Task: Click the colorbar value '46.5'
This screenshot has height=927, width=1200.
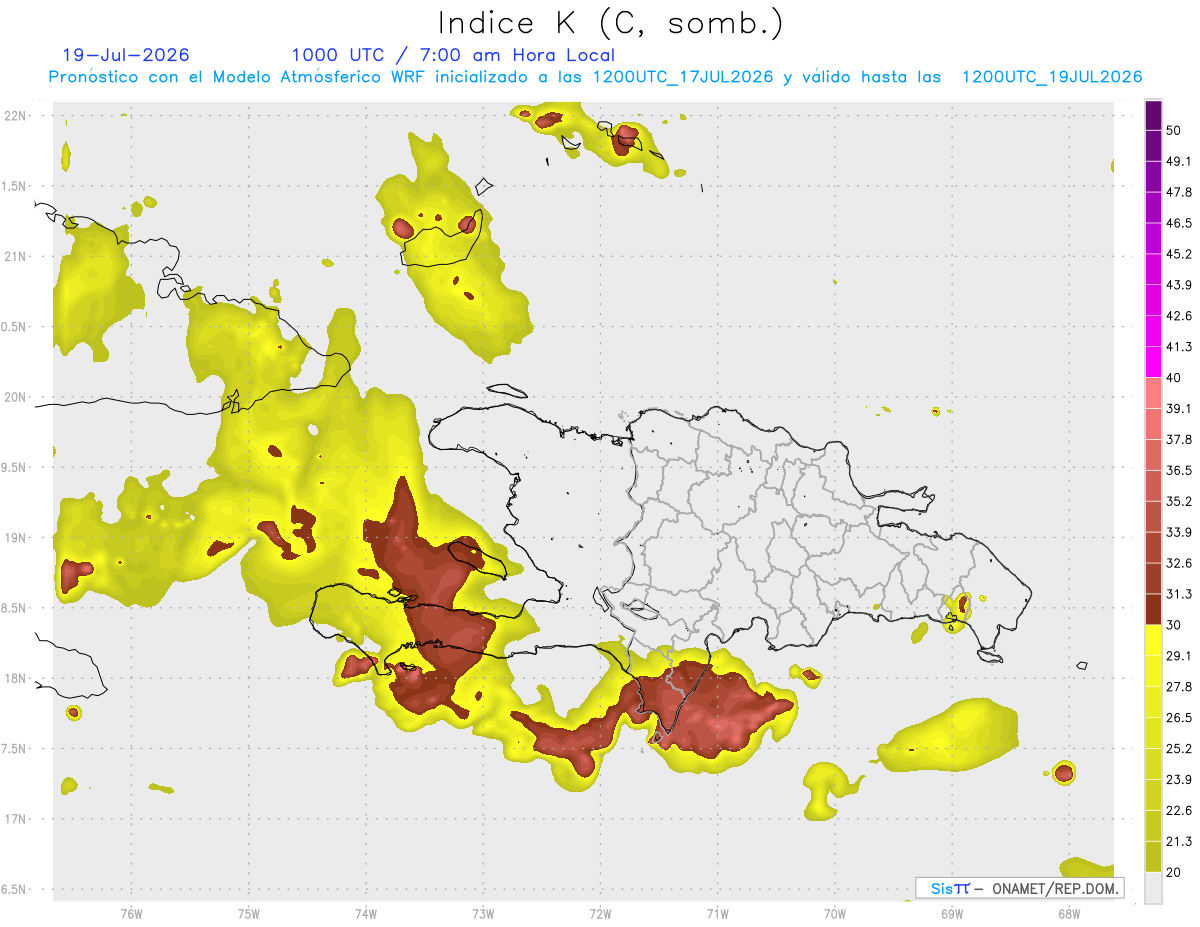Action: pos(1178,223)
